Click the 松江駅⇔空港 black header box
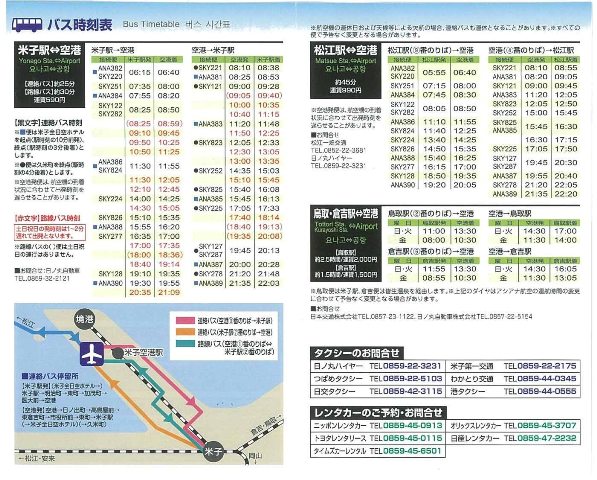Screen dimensions: 597x480 coord(346,71)
